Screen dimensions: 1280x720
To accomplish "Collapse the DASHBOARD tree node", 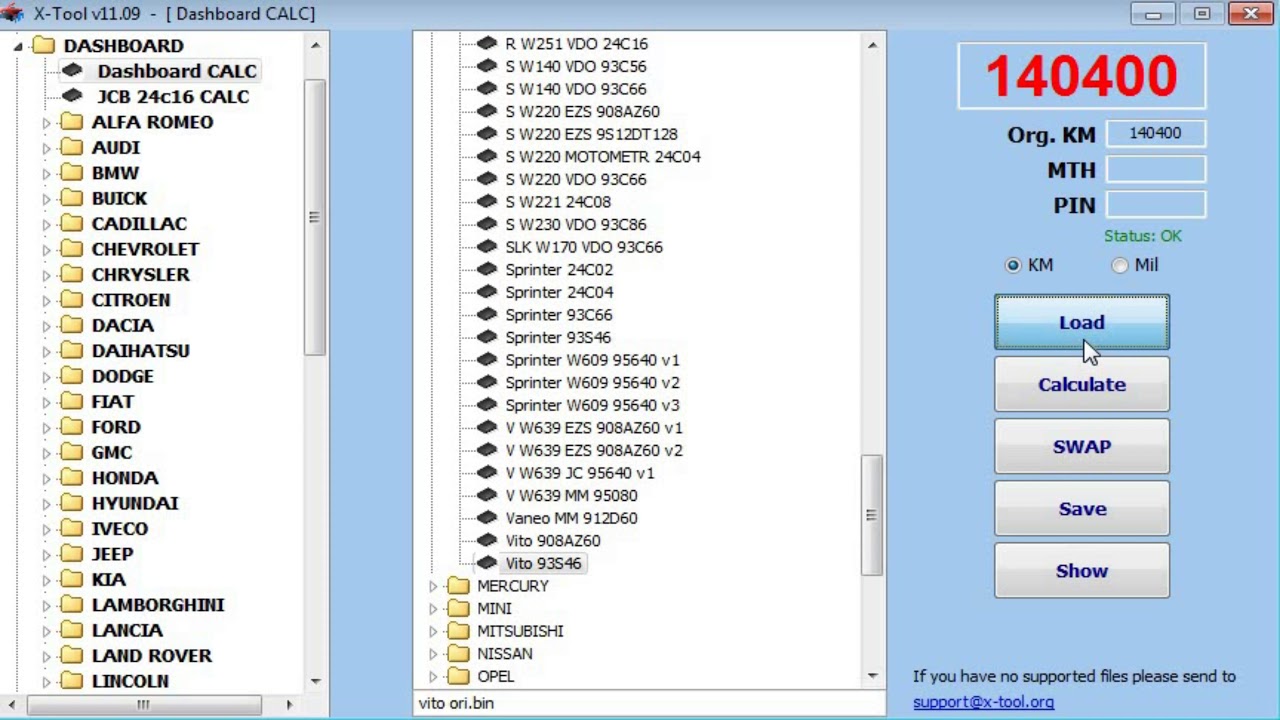I will point(18,46).
